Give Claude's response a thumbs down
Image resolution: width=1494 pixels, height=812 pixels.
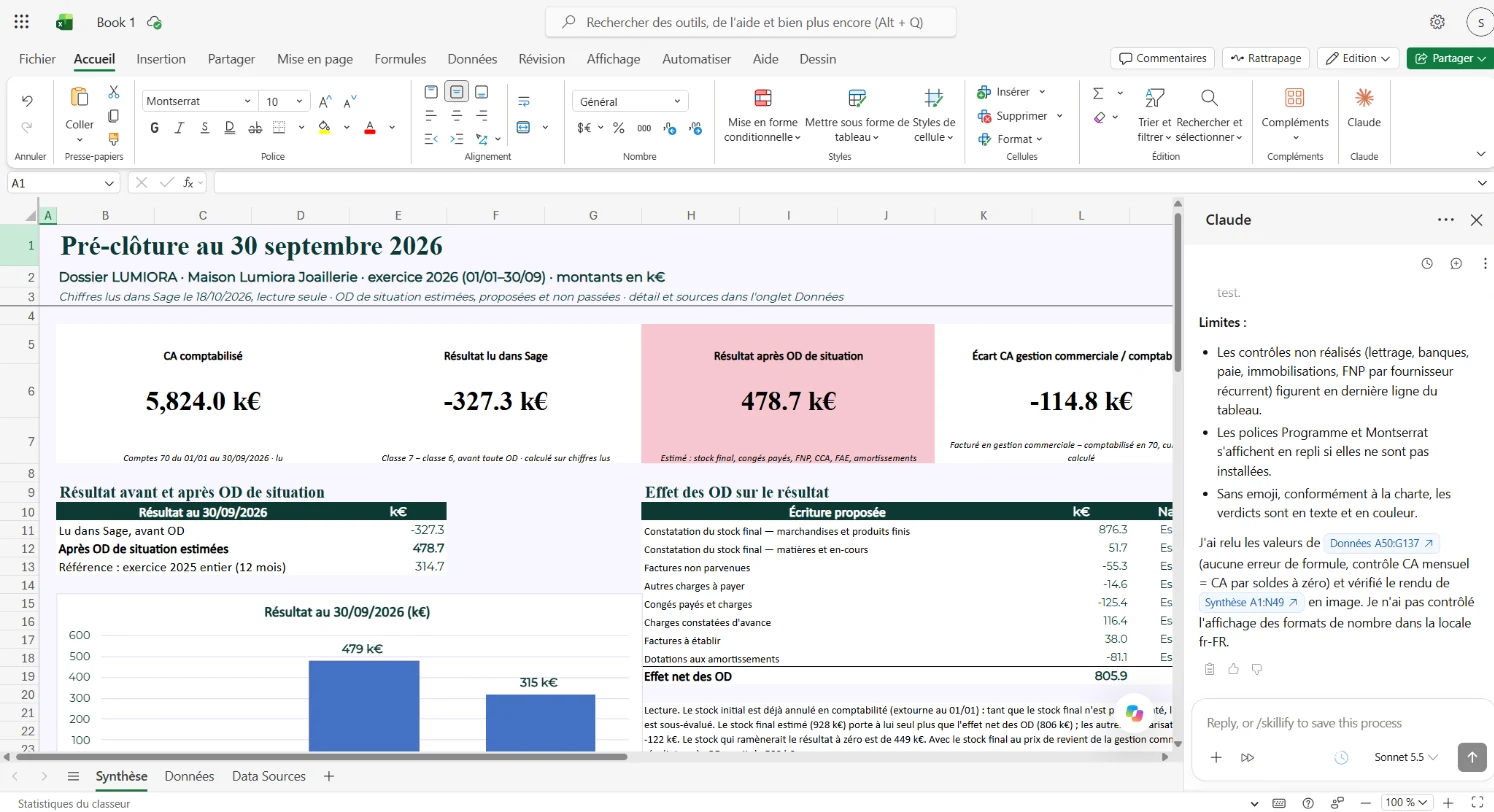[x=1257, y=669]
